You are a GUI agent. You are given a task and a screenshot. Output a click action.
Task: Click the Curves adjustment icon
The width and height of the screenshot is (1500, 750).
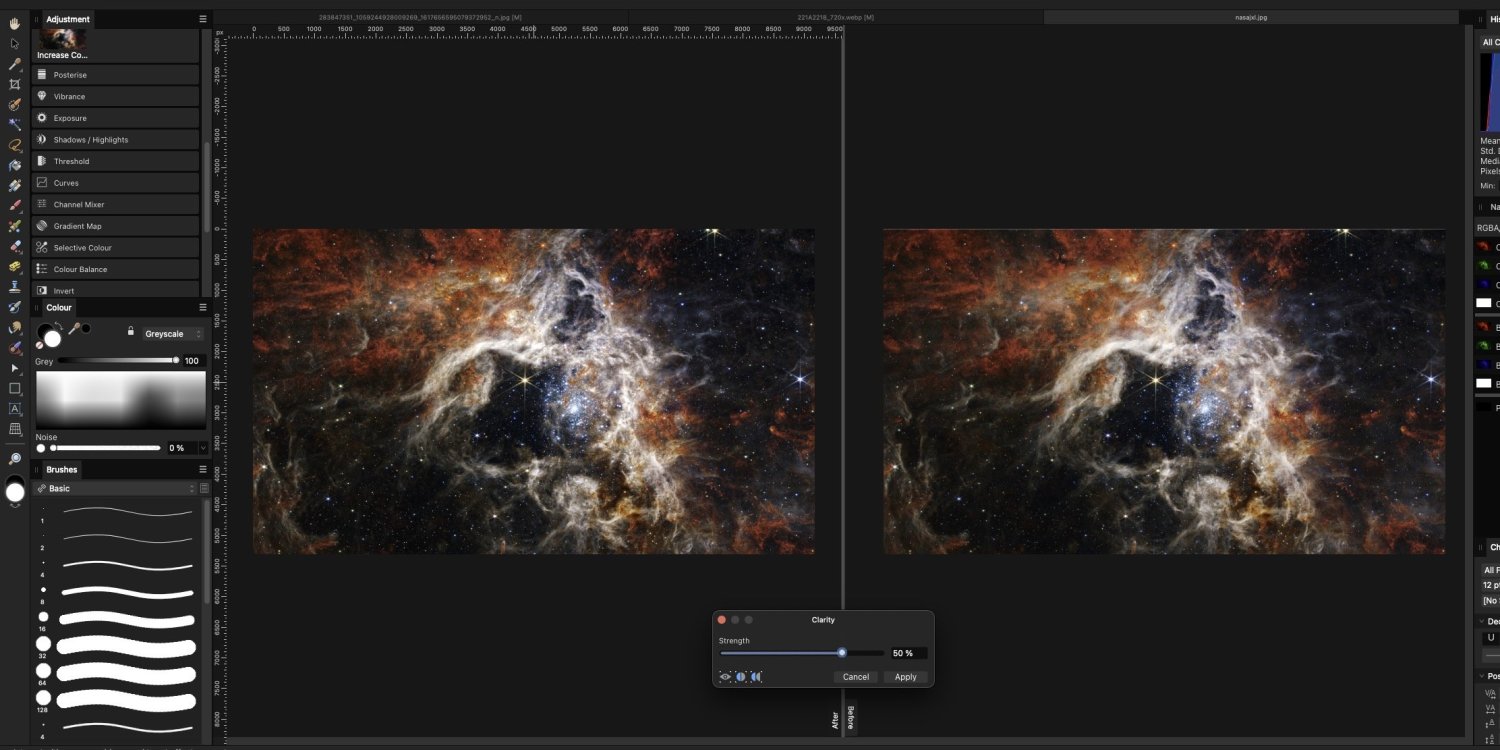pyautogui.click(x=42, y=183)
